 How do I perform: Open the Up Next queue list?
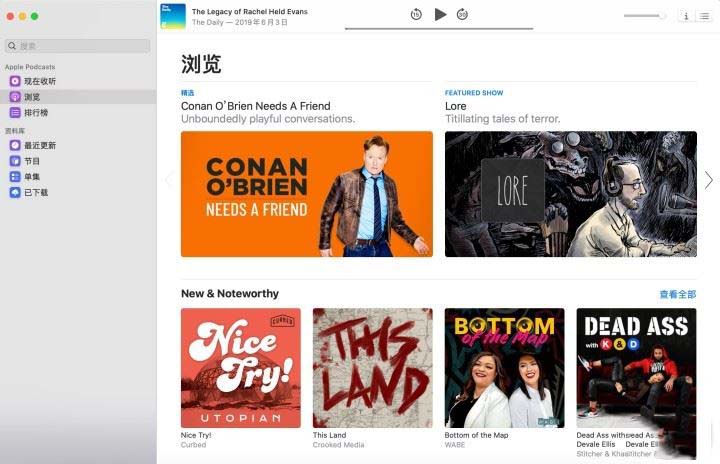coord(704,16)
